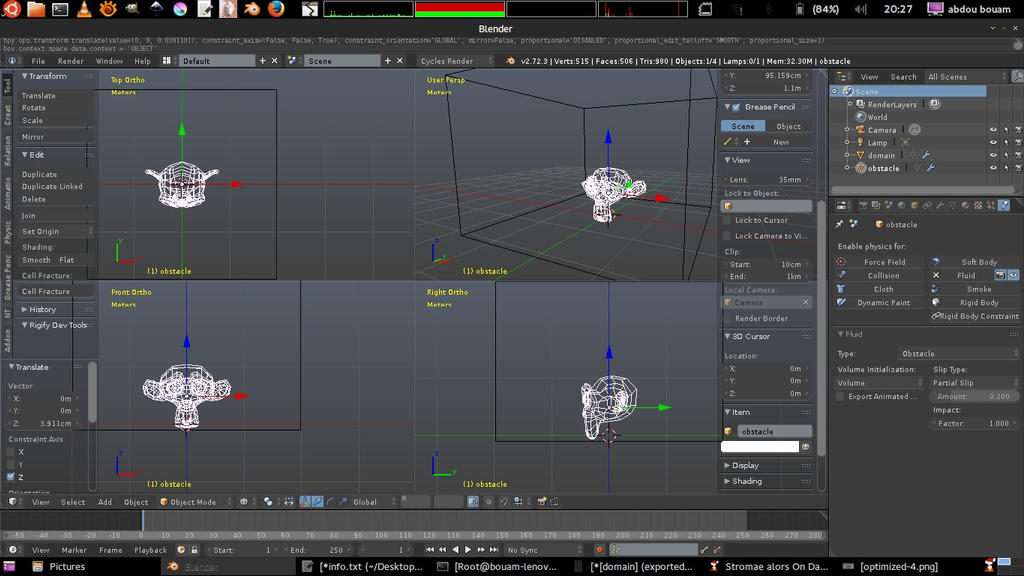The width and height of the screenshot is (1024, 576).
Task: Enable Lock Camera to View checkbox
Action: pos(728,236)
